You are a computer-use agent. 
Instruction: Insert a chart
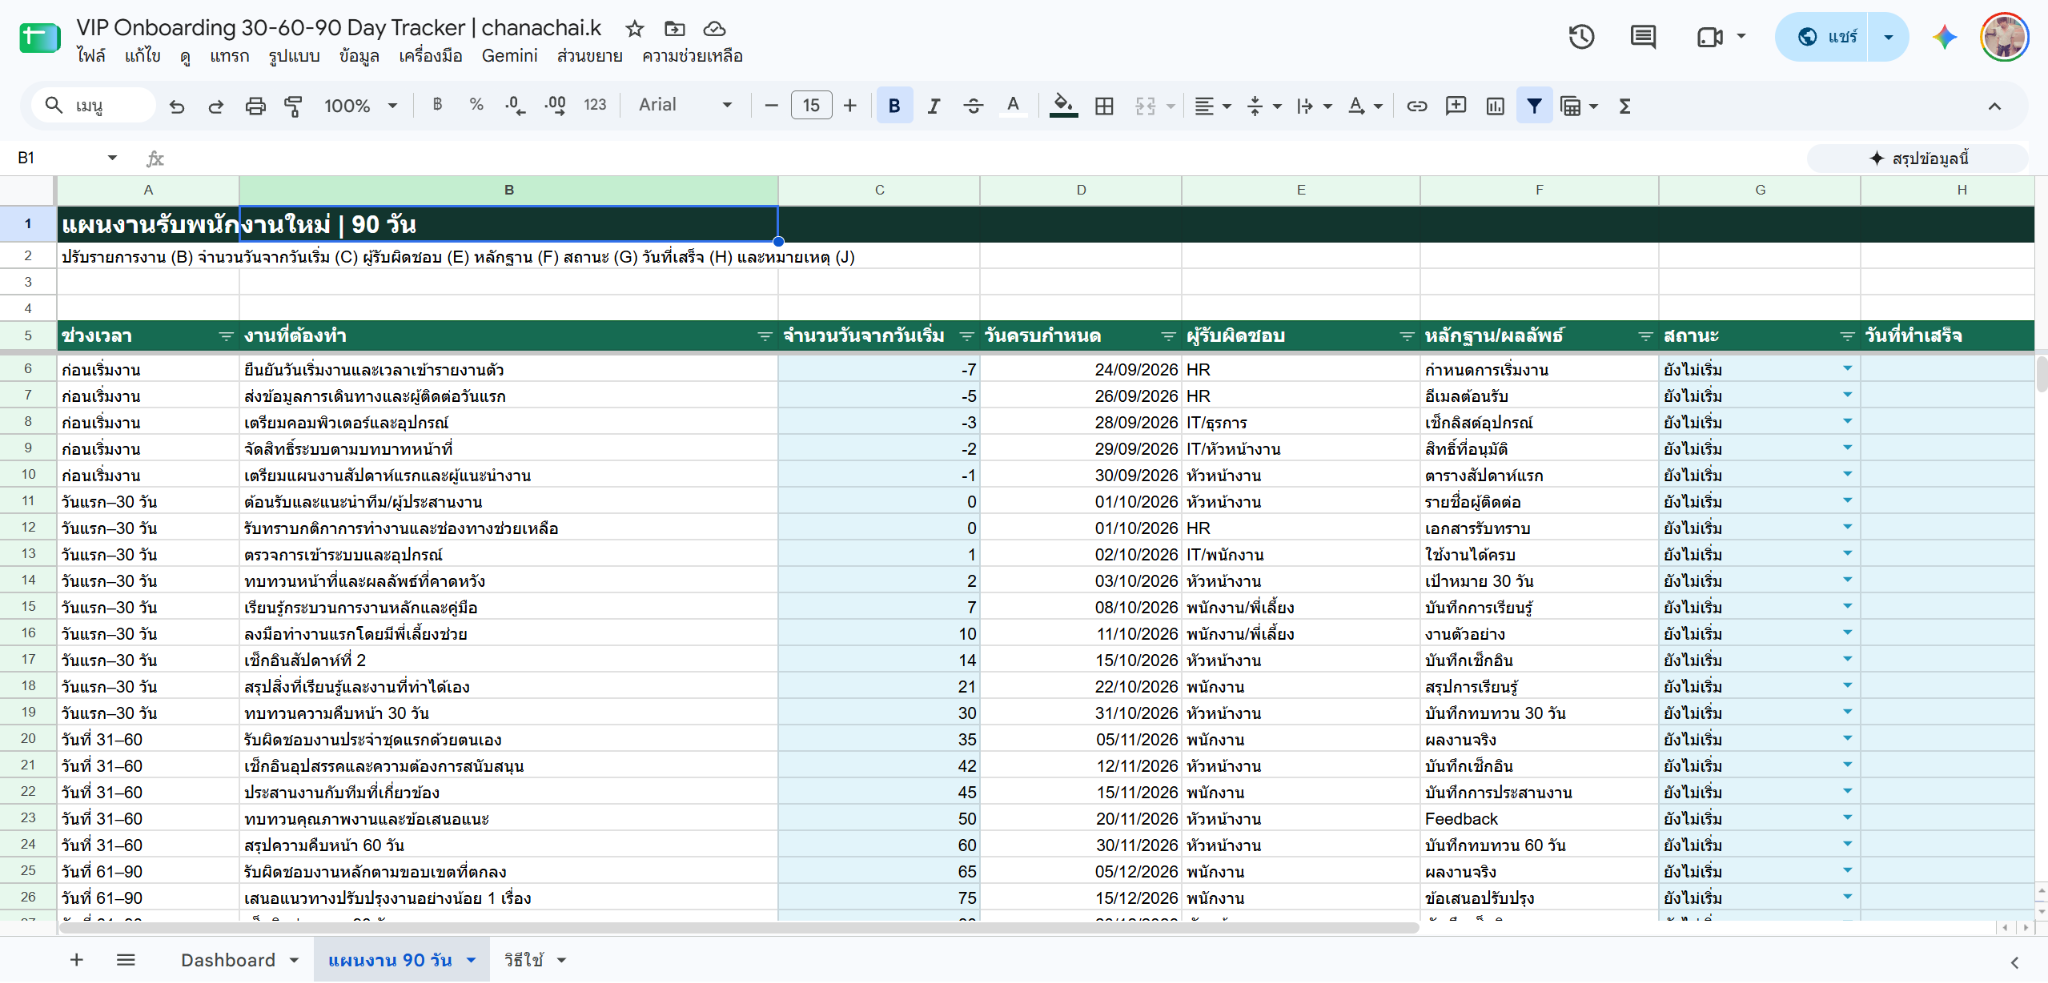pos(1495,106)
